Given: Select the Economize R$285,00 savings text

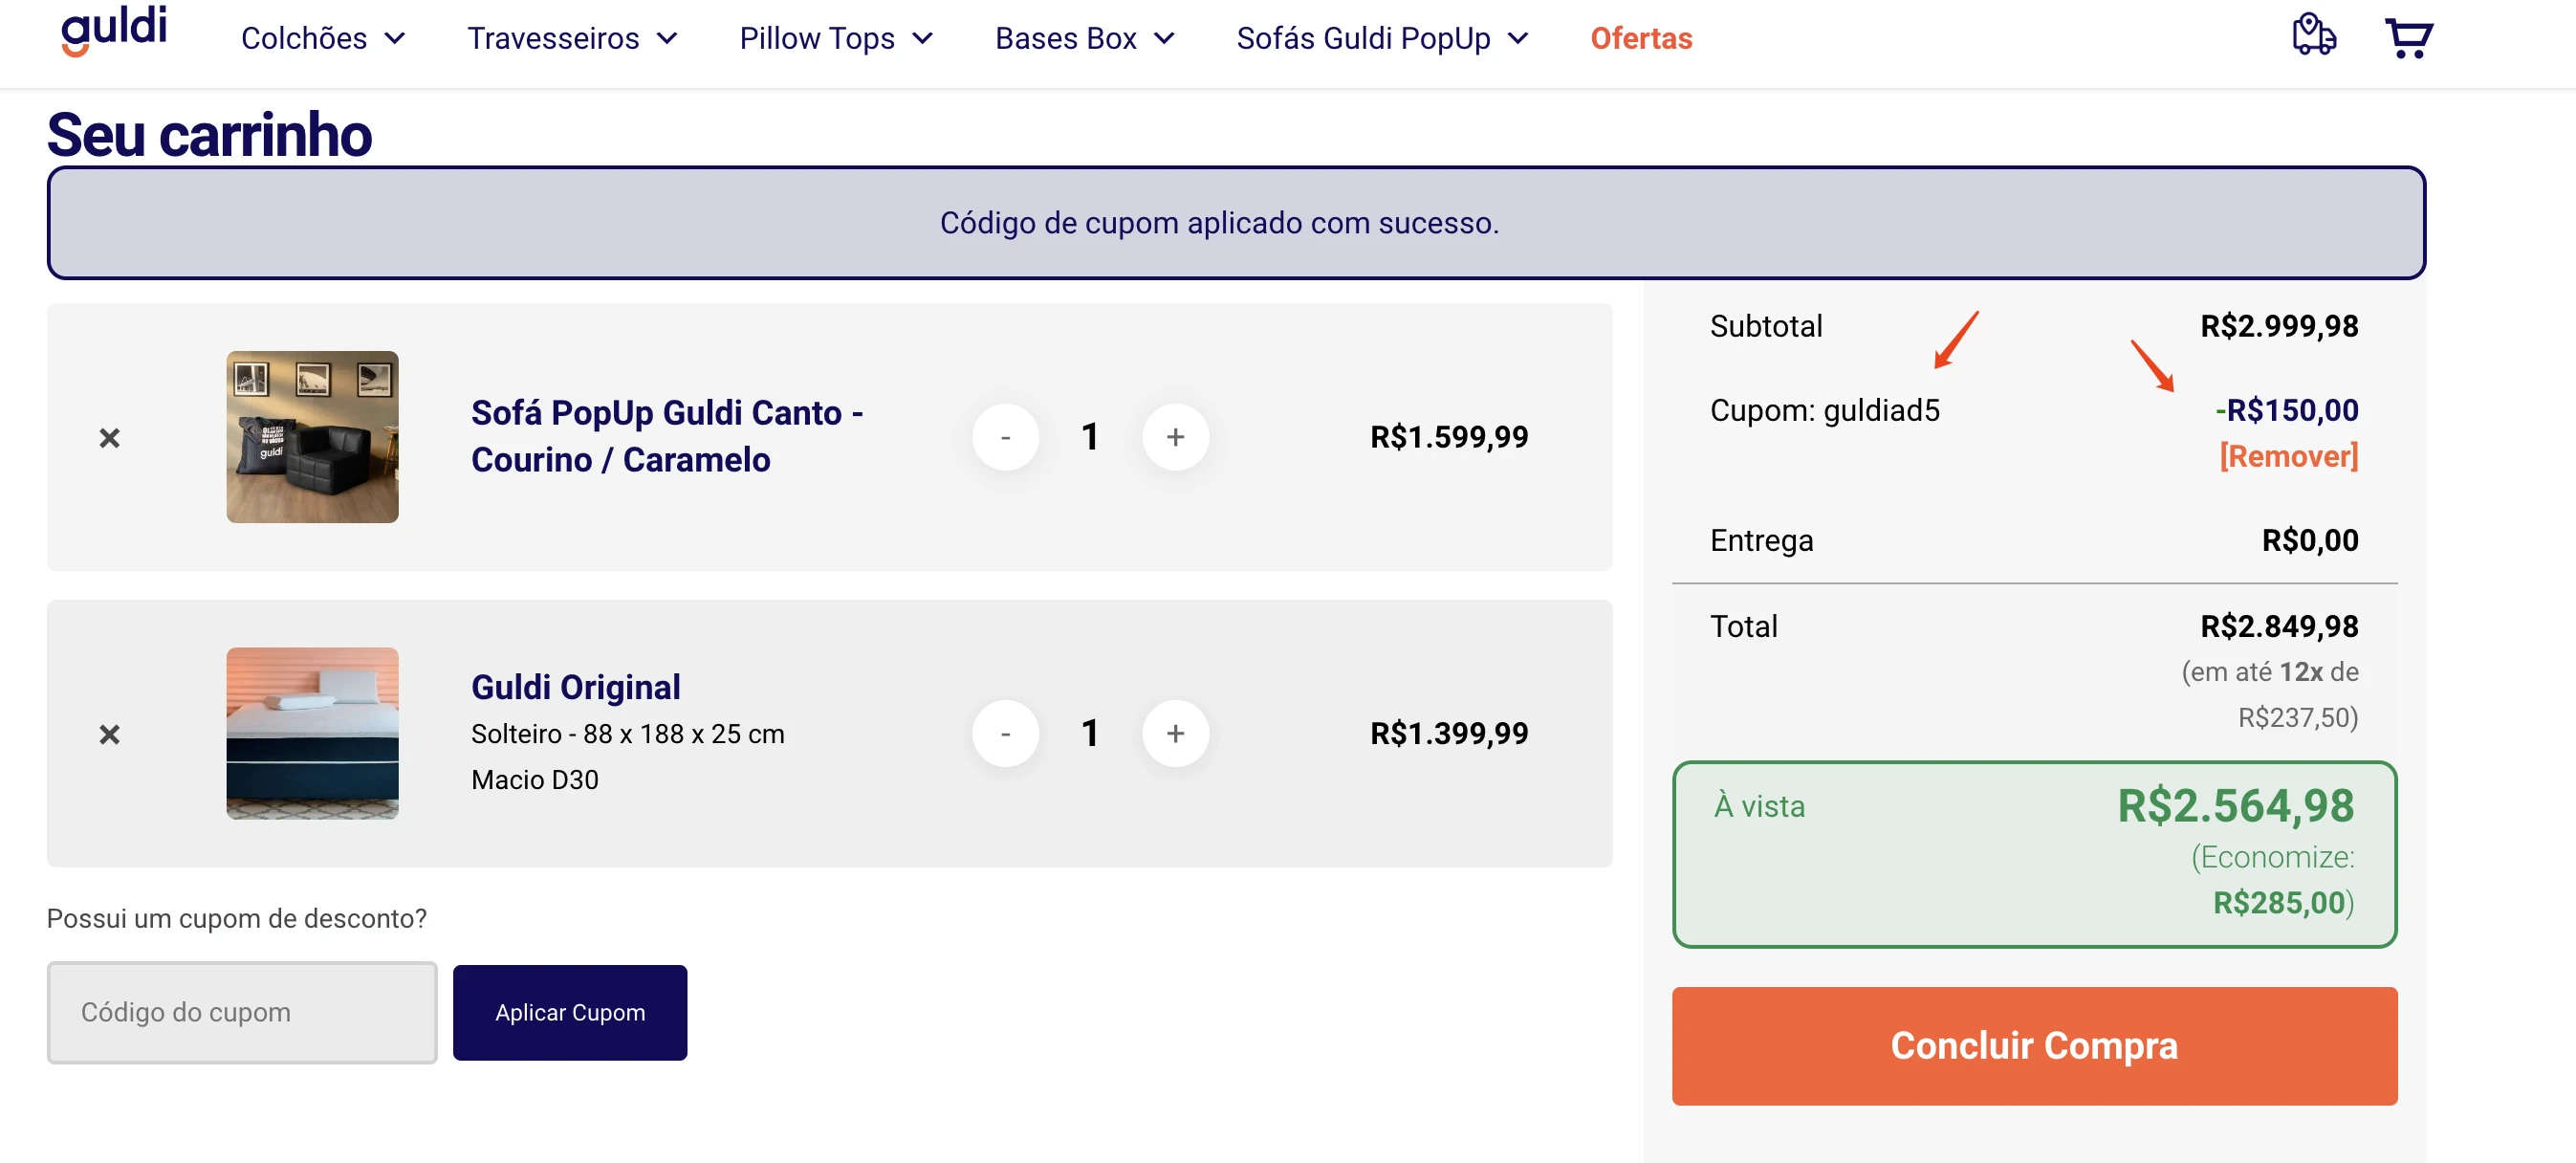Looking at the screenshot, I should (2274, 880).
